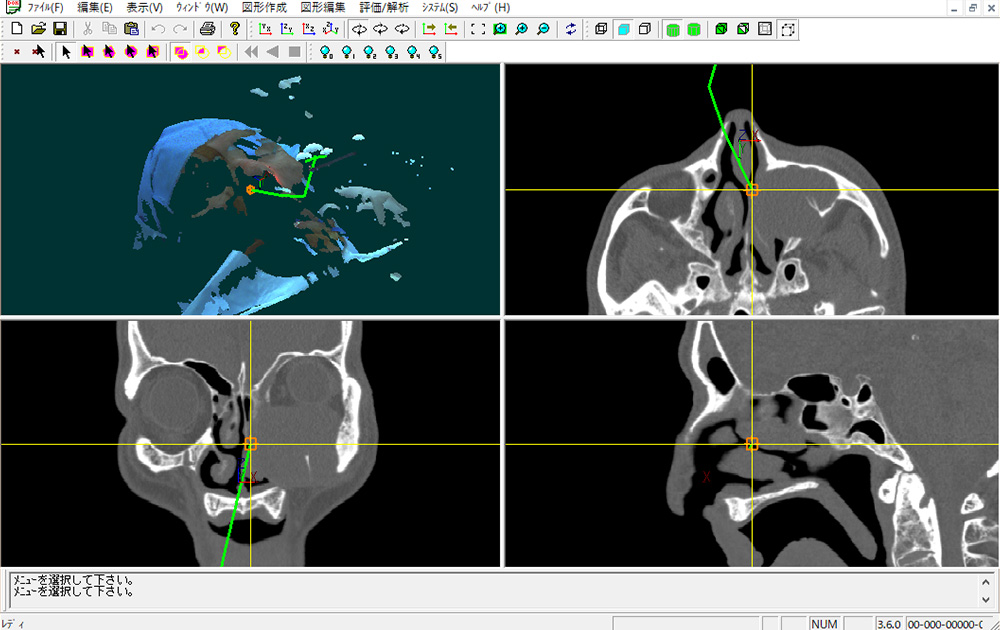This screenshot has height=630, width=1000.
Task: Click the Copy icon
Action: pyautogui.click(x=110, y=29)
